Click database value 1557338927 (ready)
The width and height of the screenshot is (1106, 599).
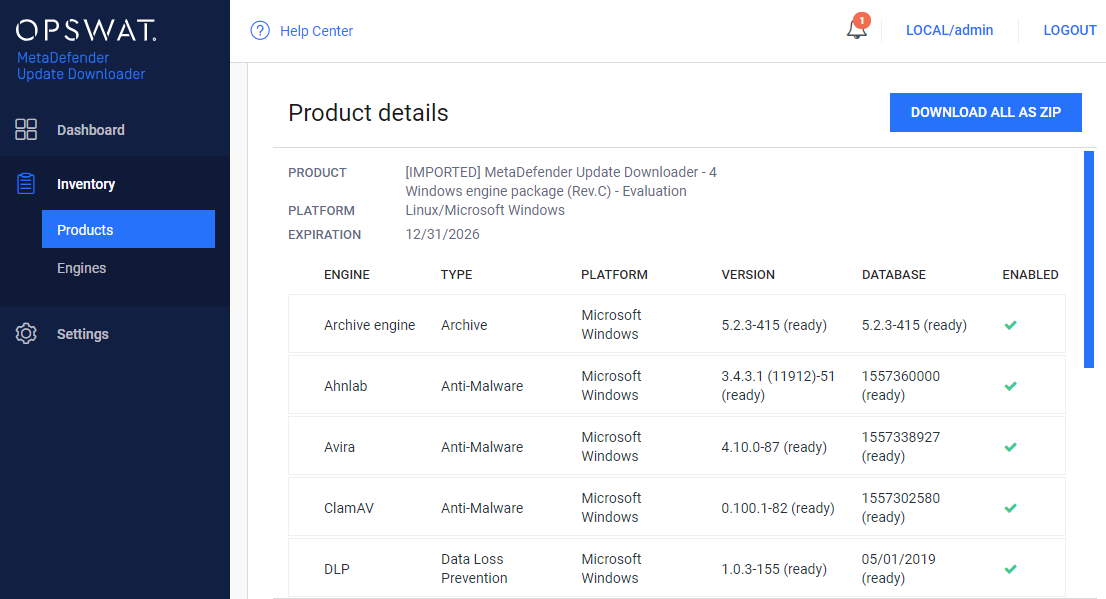pos(901,447)
